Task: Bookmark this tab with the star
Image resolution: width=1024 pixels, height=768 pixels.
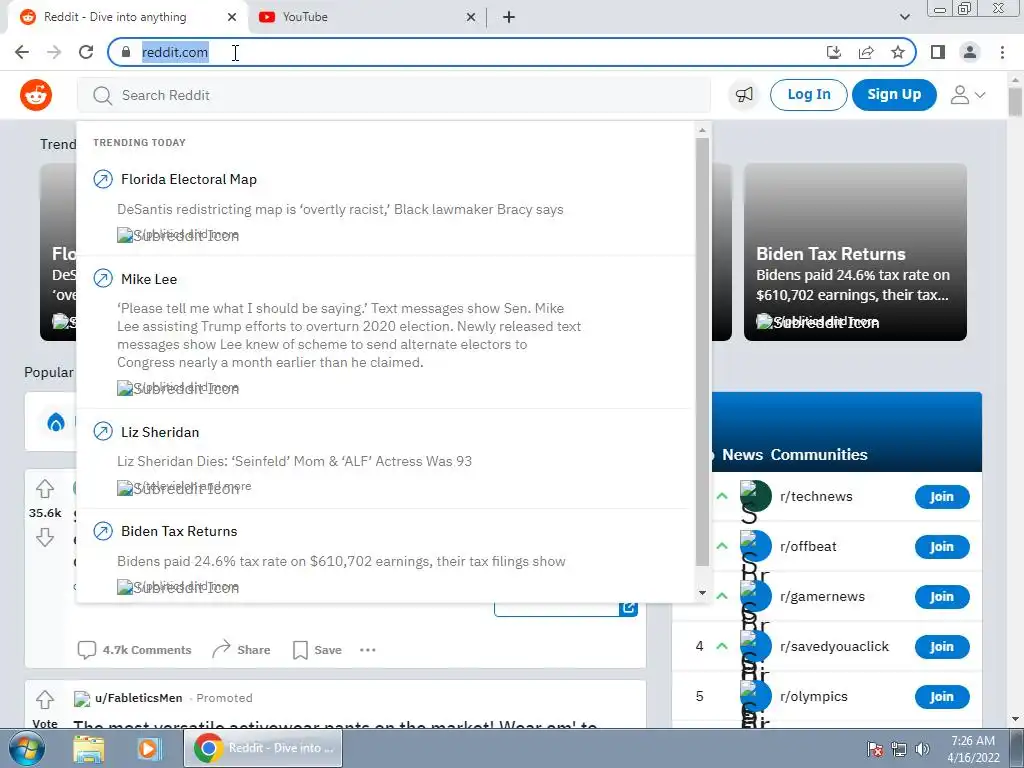Action: [898, 52]
